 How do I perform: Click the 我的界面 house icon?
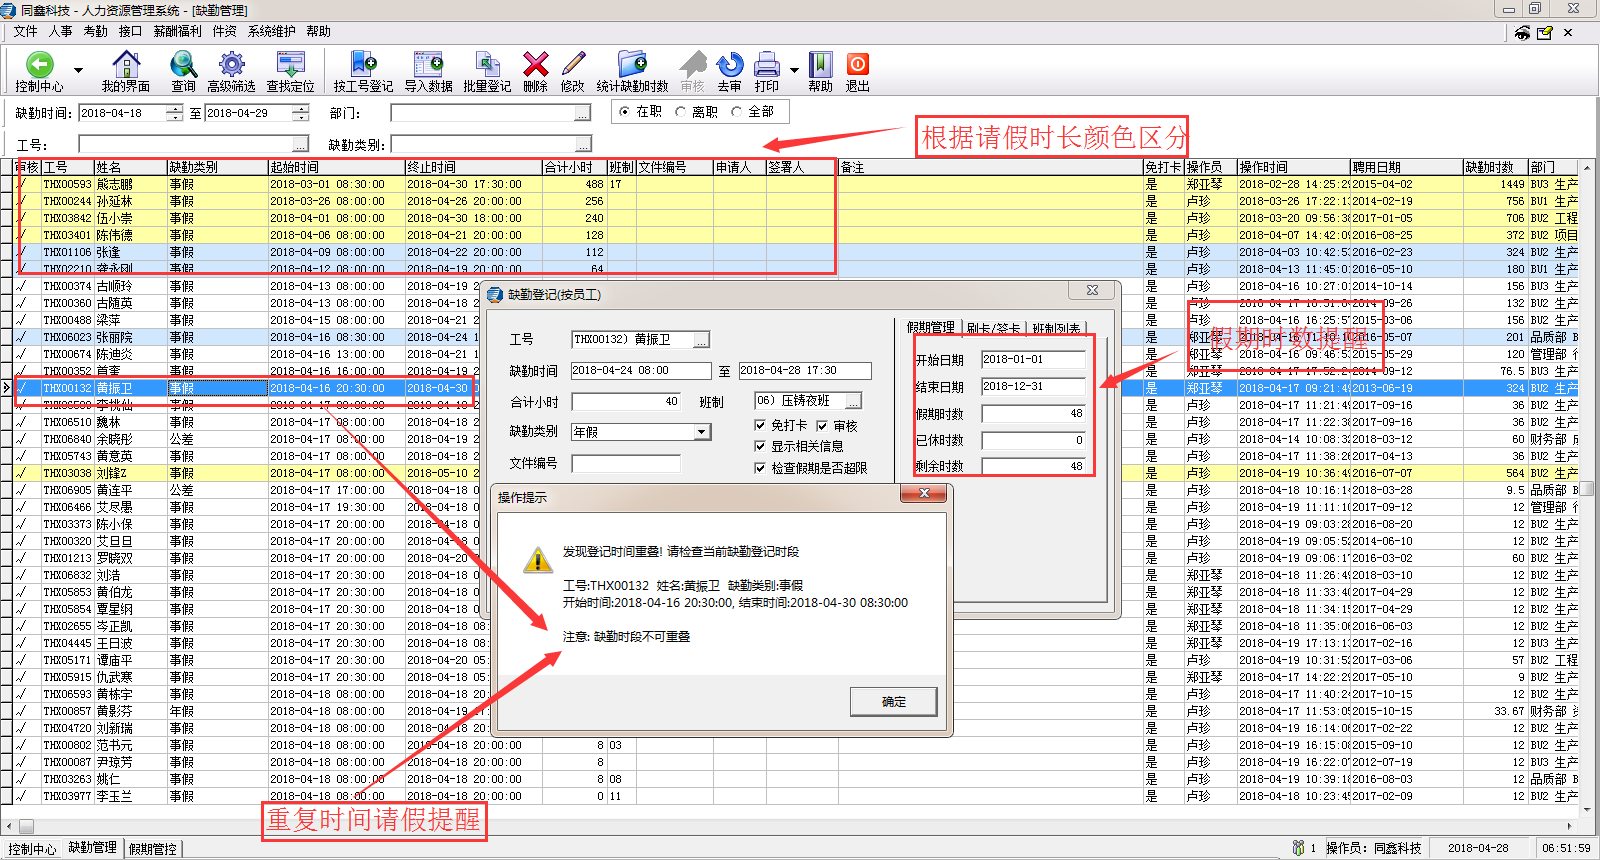[x=126, y=71]
